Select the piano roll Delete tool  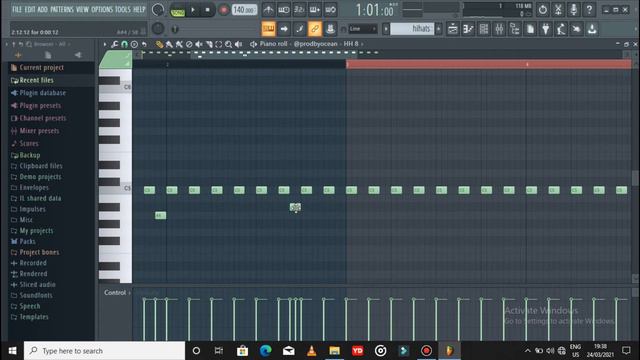tap(189, 44)
